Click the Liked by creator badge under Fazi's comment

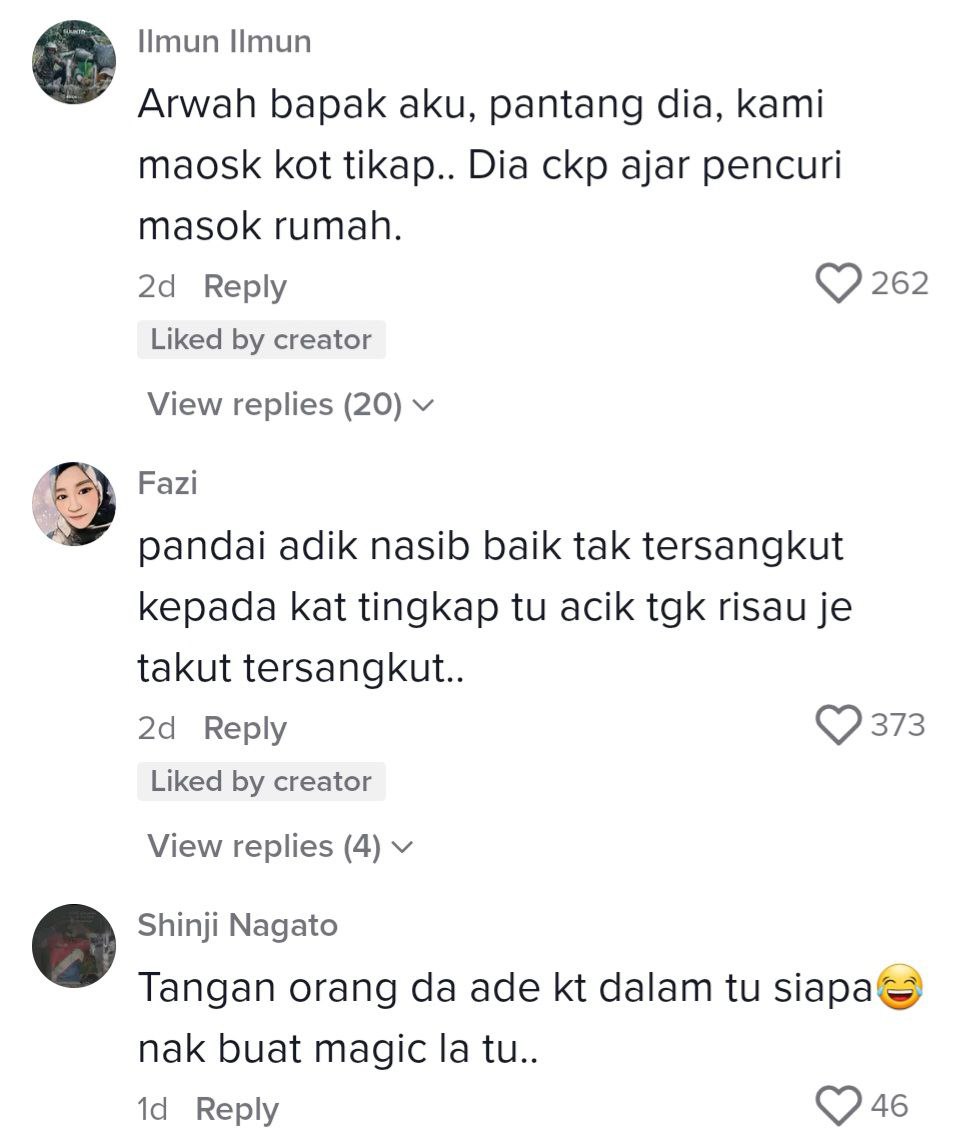[261, 781]
